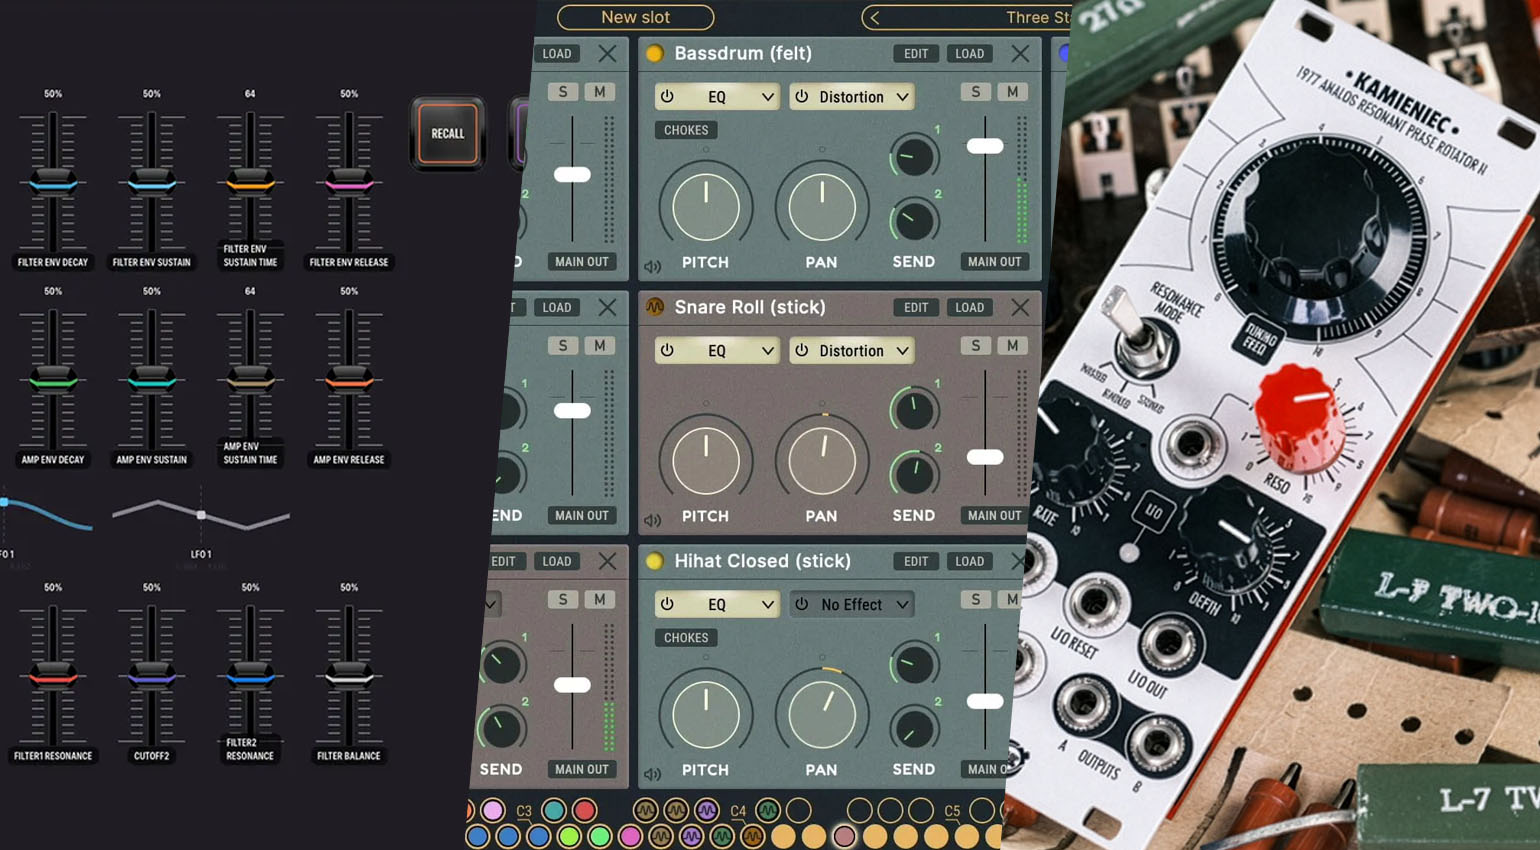Screen dimensions: 1540x850
Task: Click the yellow circle icon beside Hihat Closed
Action: point(655,561)
